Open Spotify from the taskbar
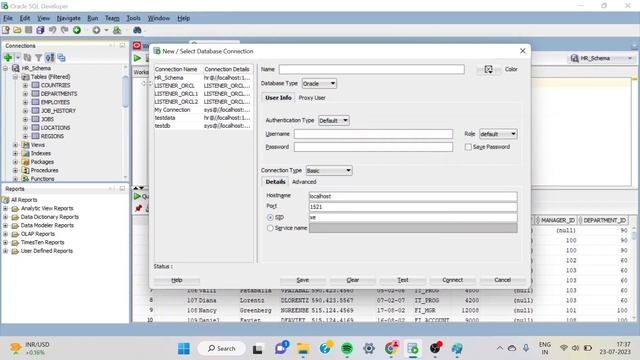 coord(347,348)
